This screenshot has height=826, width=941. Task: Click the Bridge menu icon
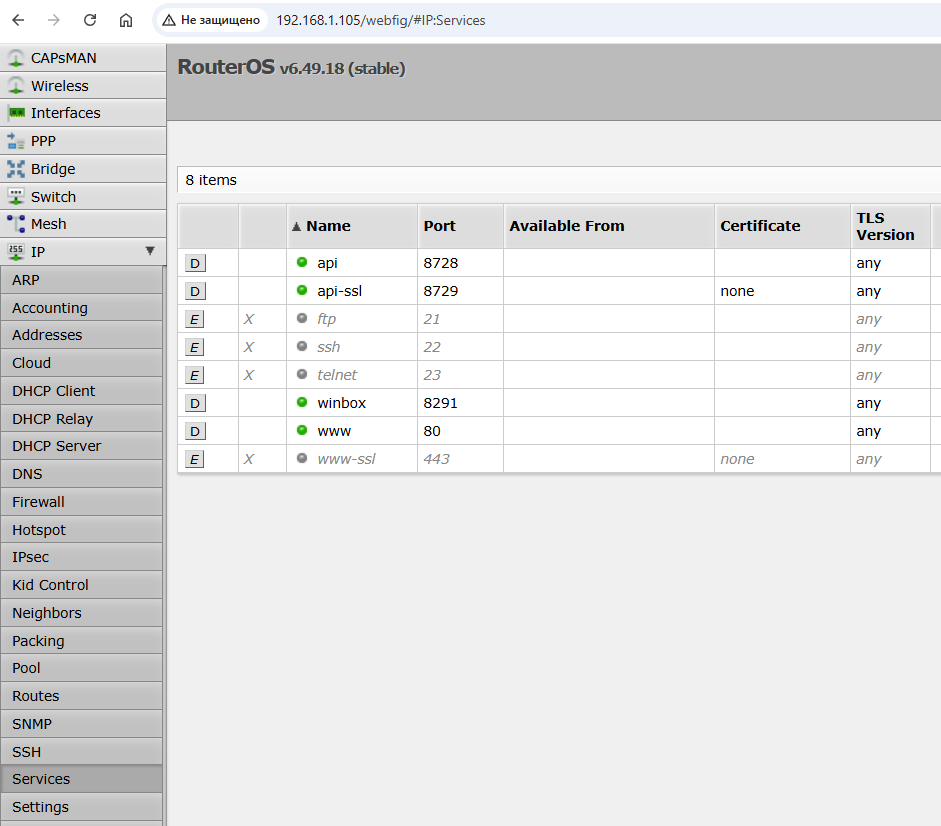(16, 169)
